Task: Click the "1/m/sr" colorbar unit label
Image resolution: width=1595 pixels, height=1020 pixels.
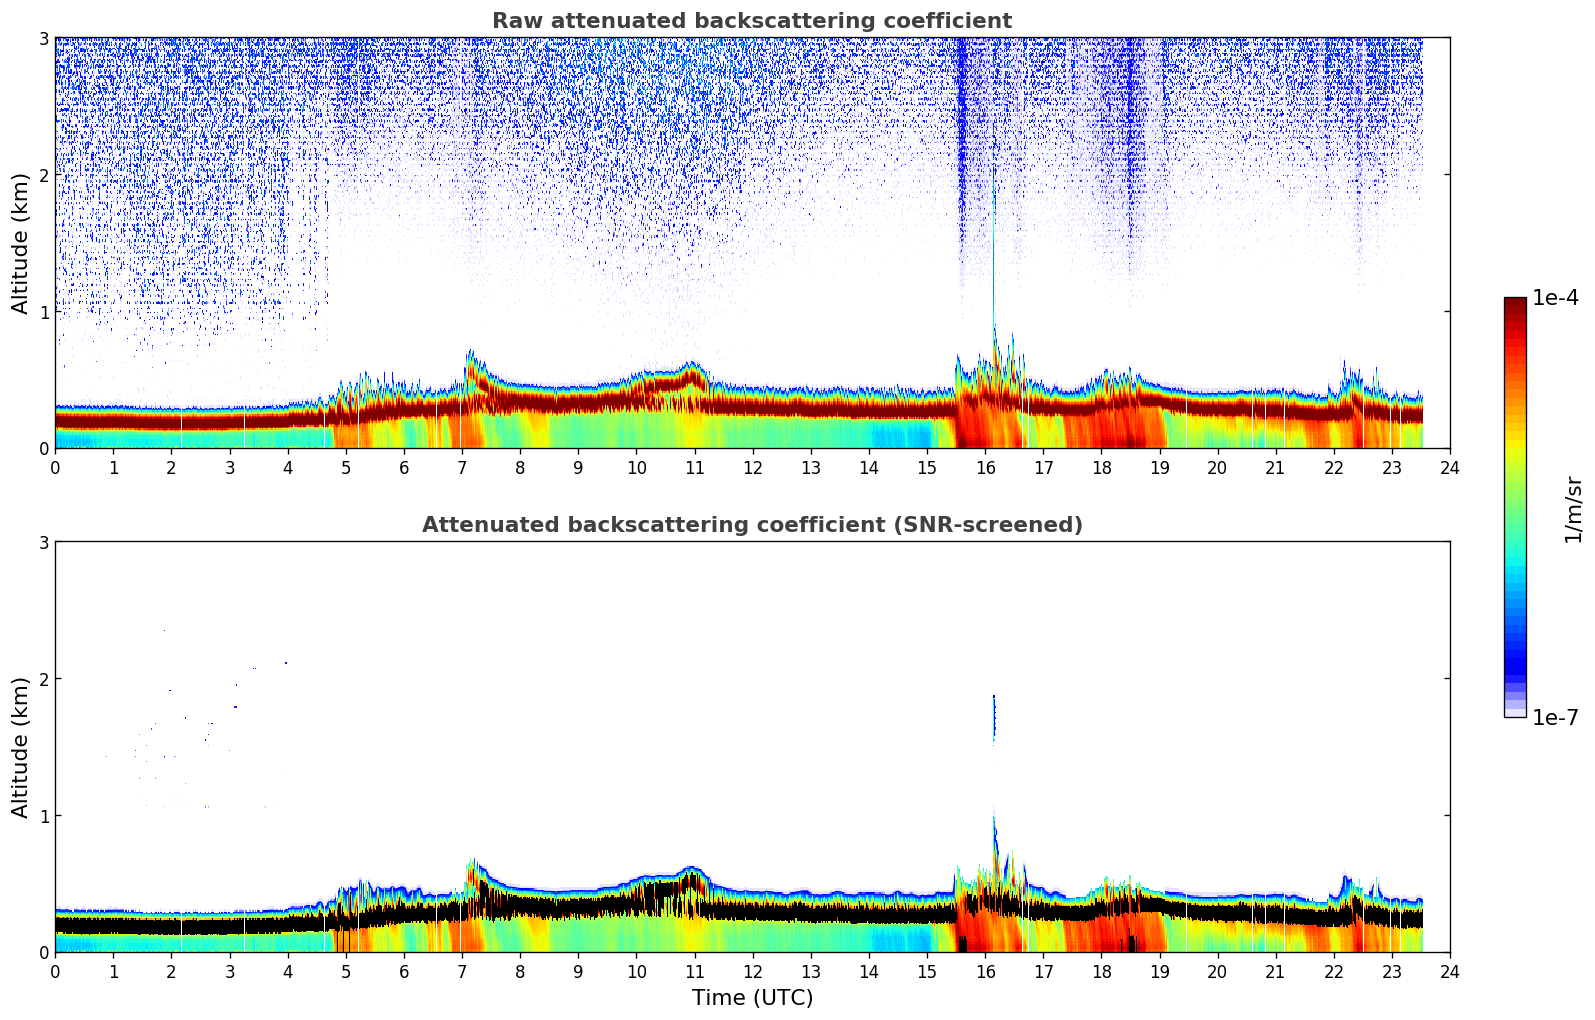Action: (1573, 509)
